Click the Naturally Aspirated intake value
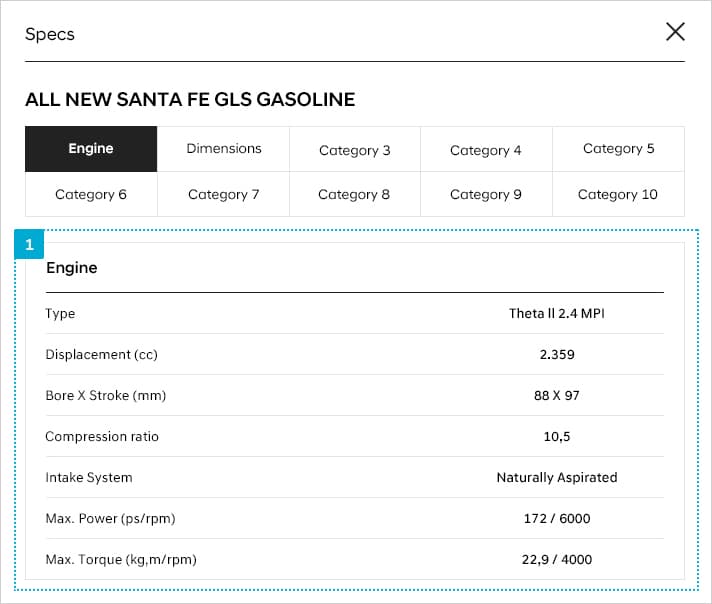712x604 pixels. [557, 477]
